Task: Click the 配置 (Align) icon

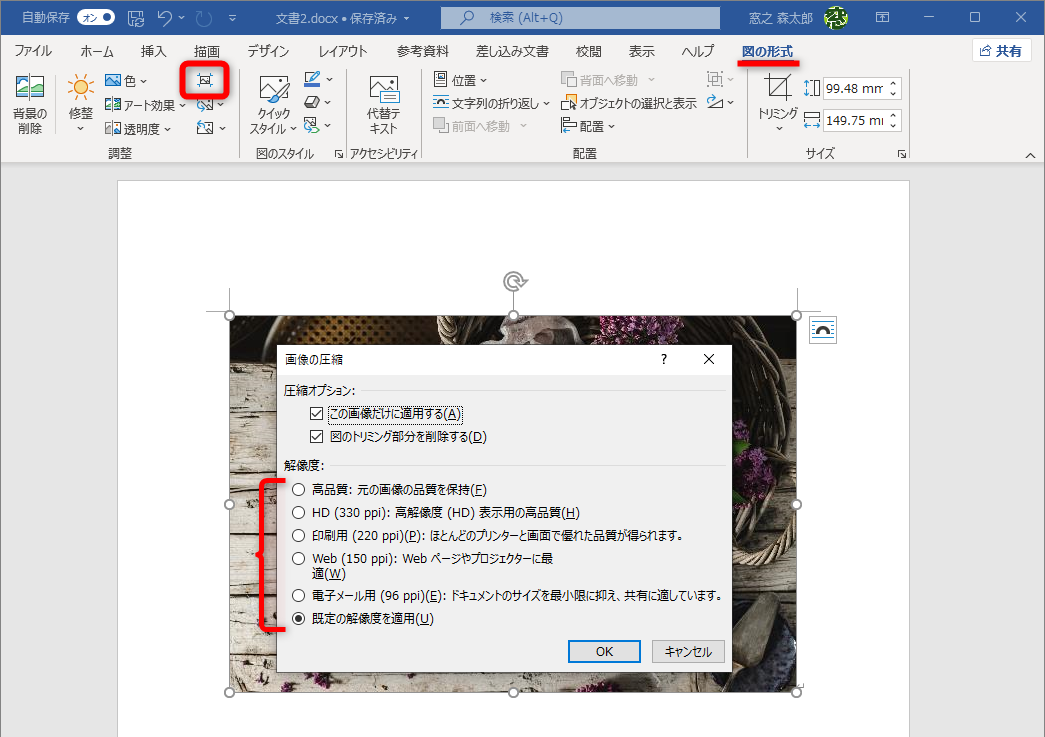Action: coord(568,125)
